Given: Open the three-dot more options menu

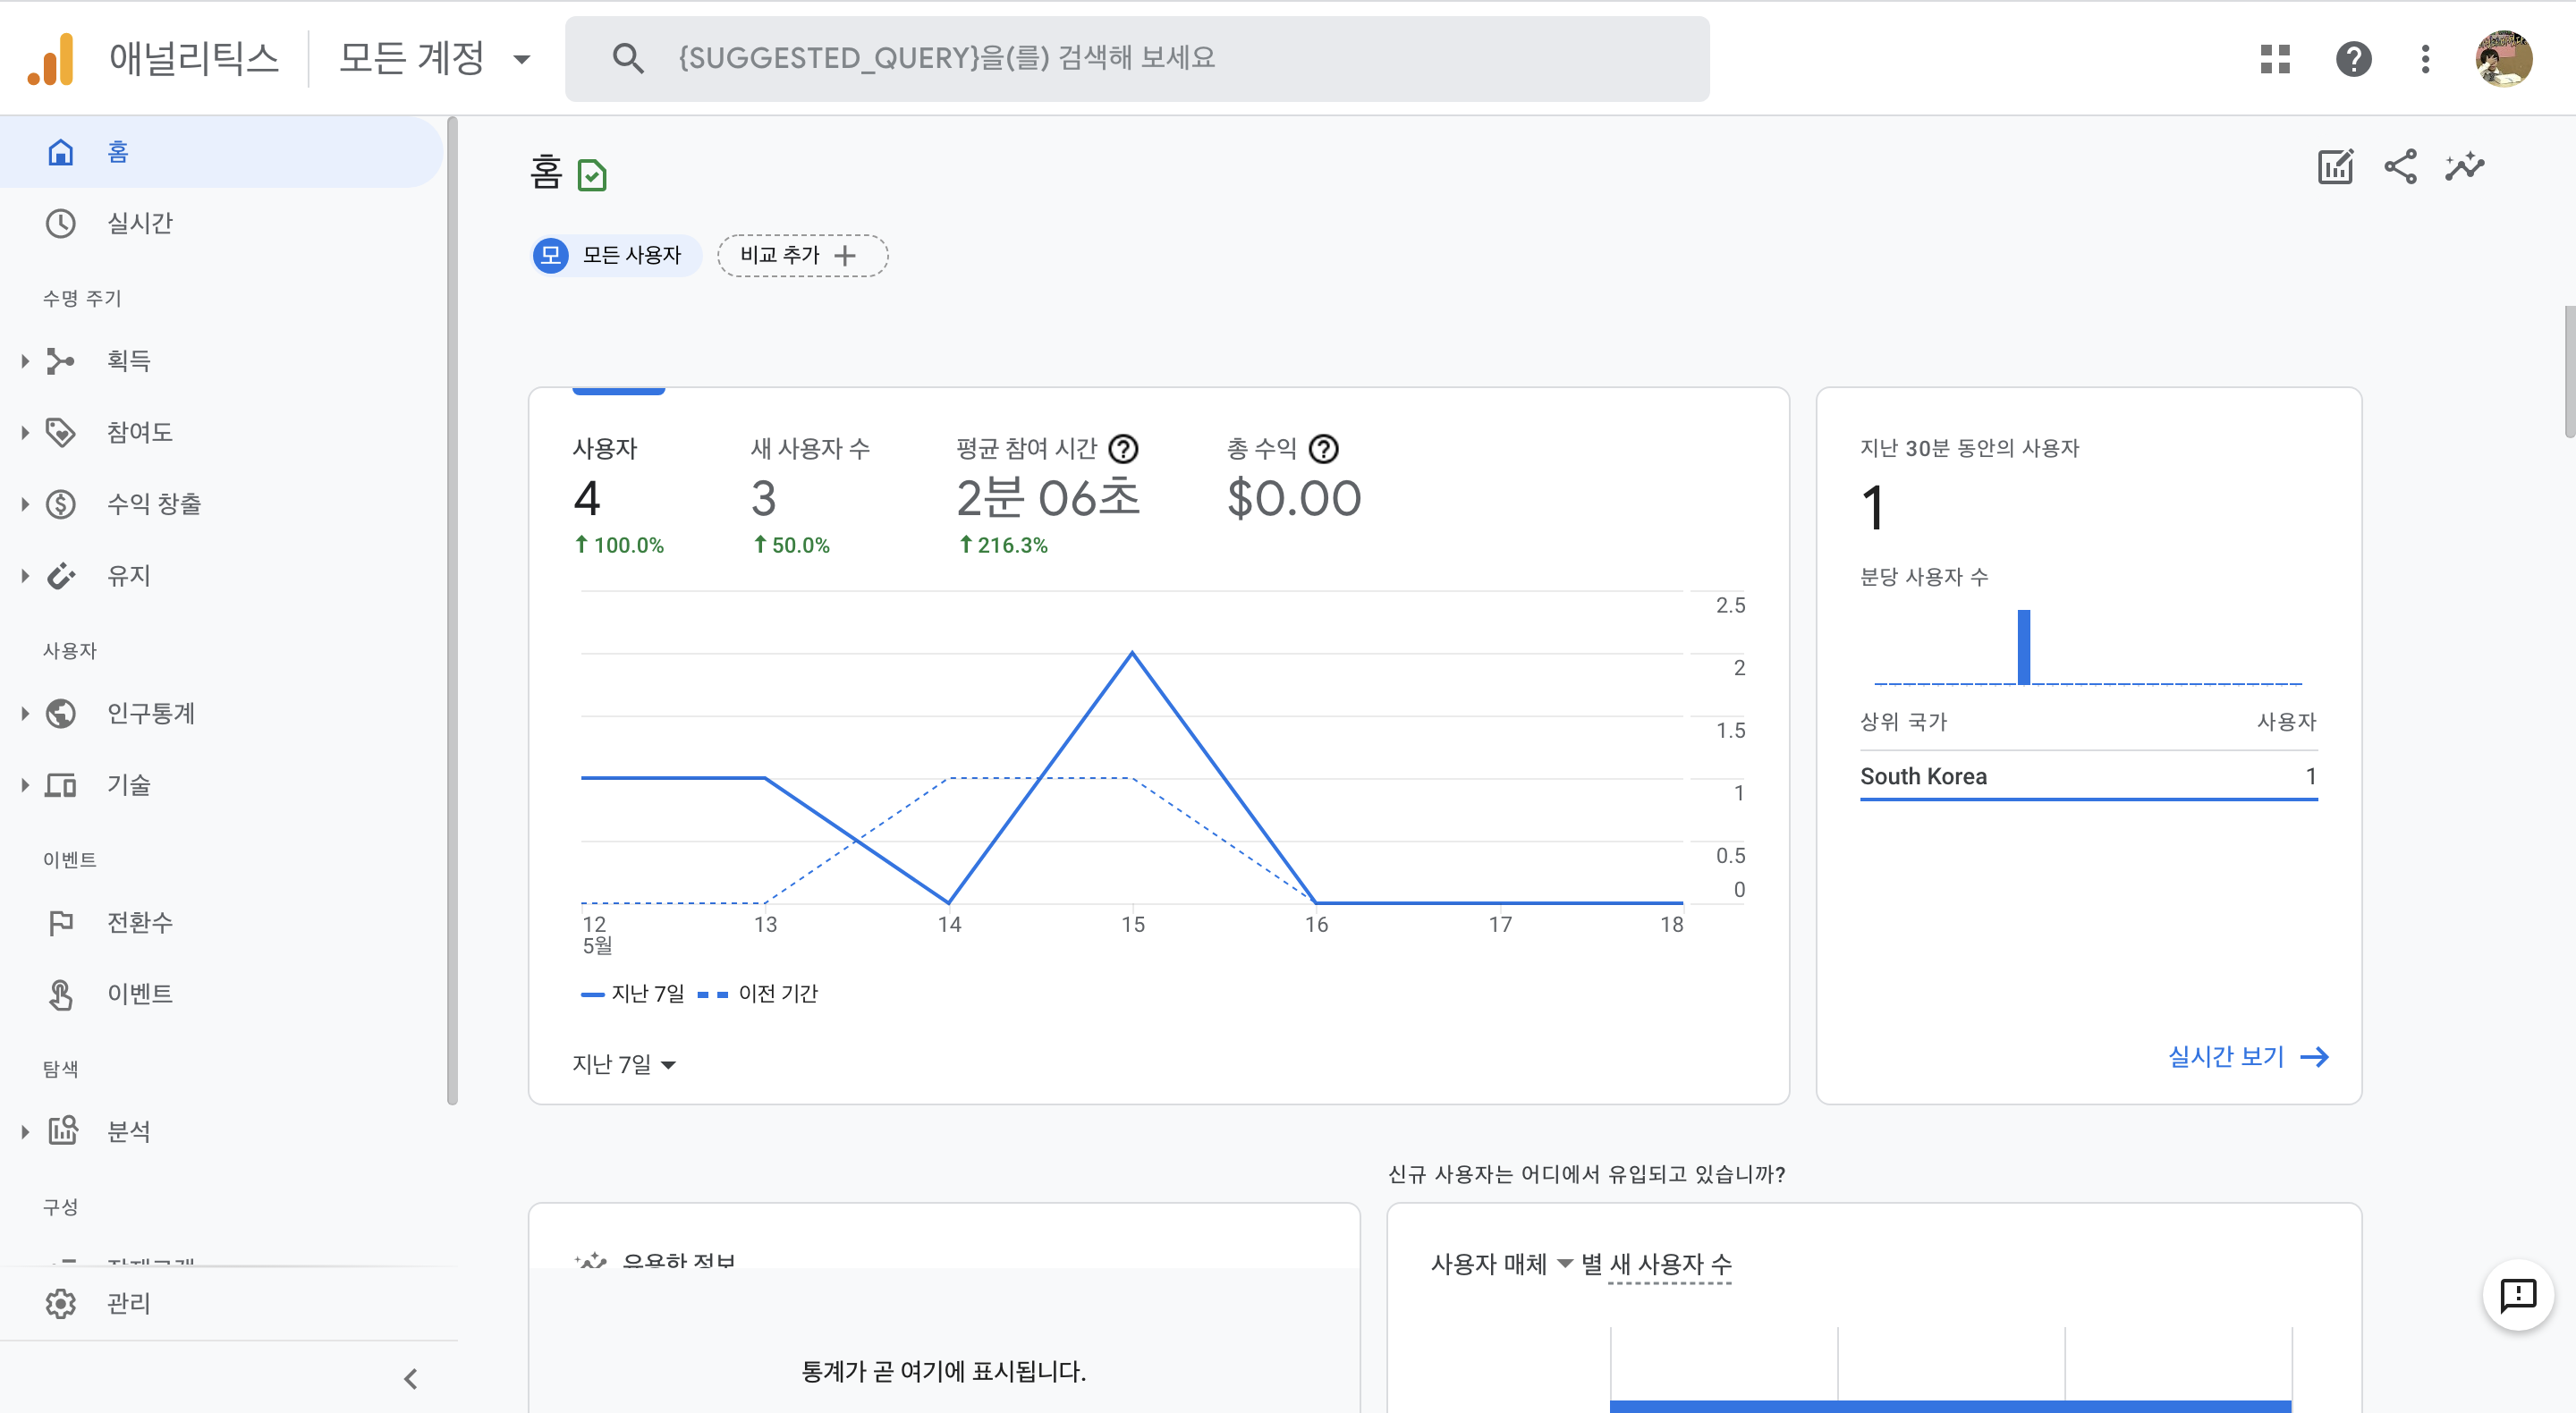Looking at the screenshot, I should [x=2425, y=59].
